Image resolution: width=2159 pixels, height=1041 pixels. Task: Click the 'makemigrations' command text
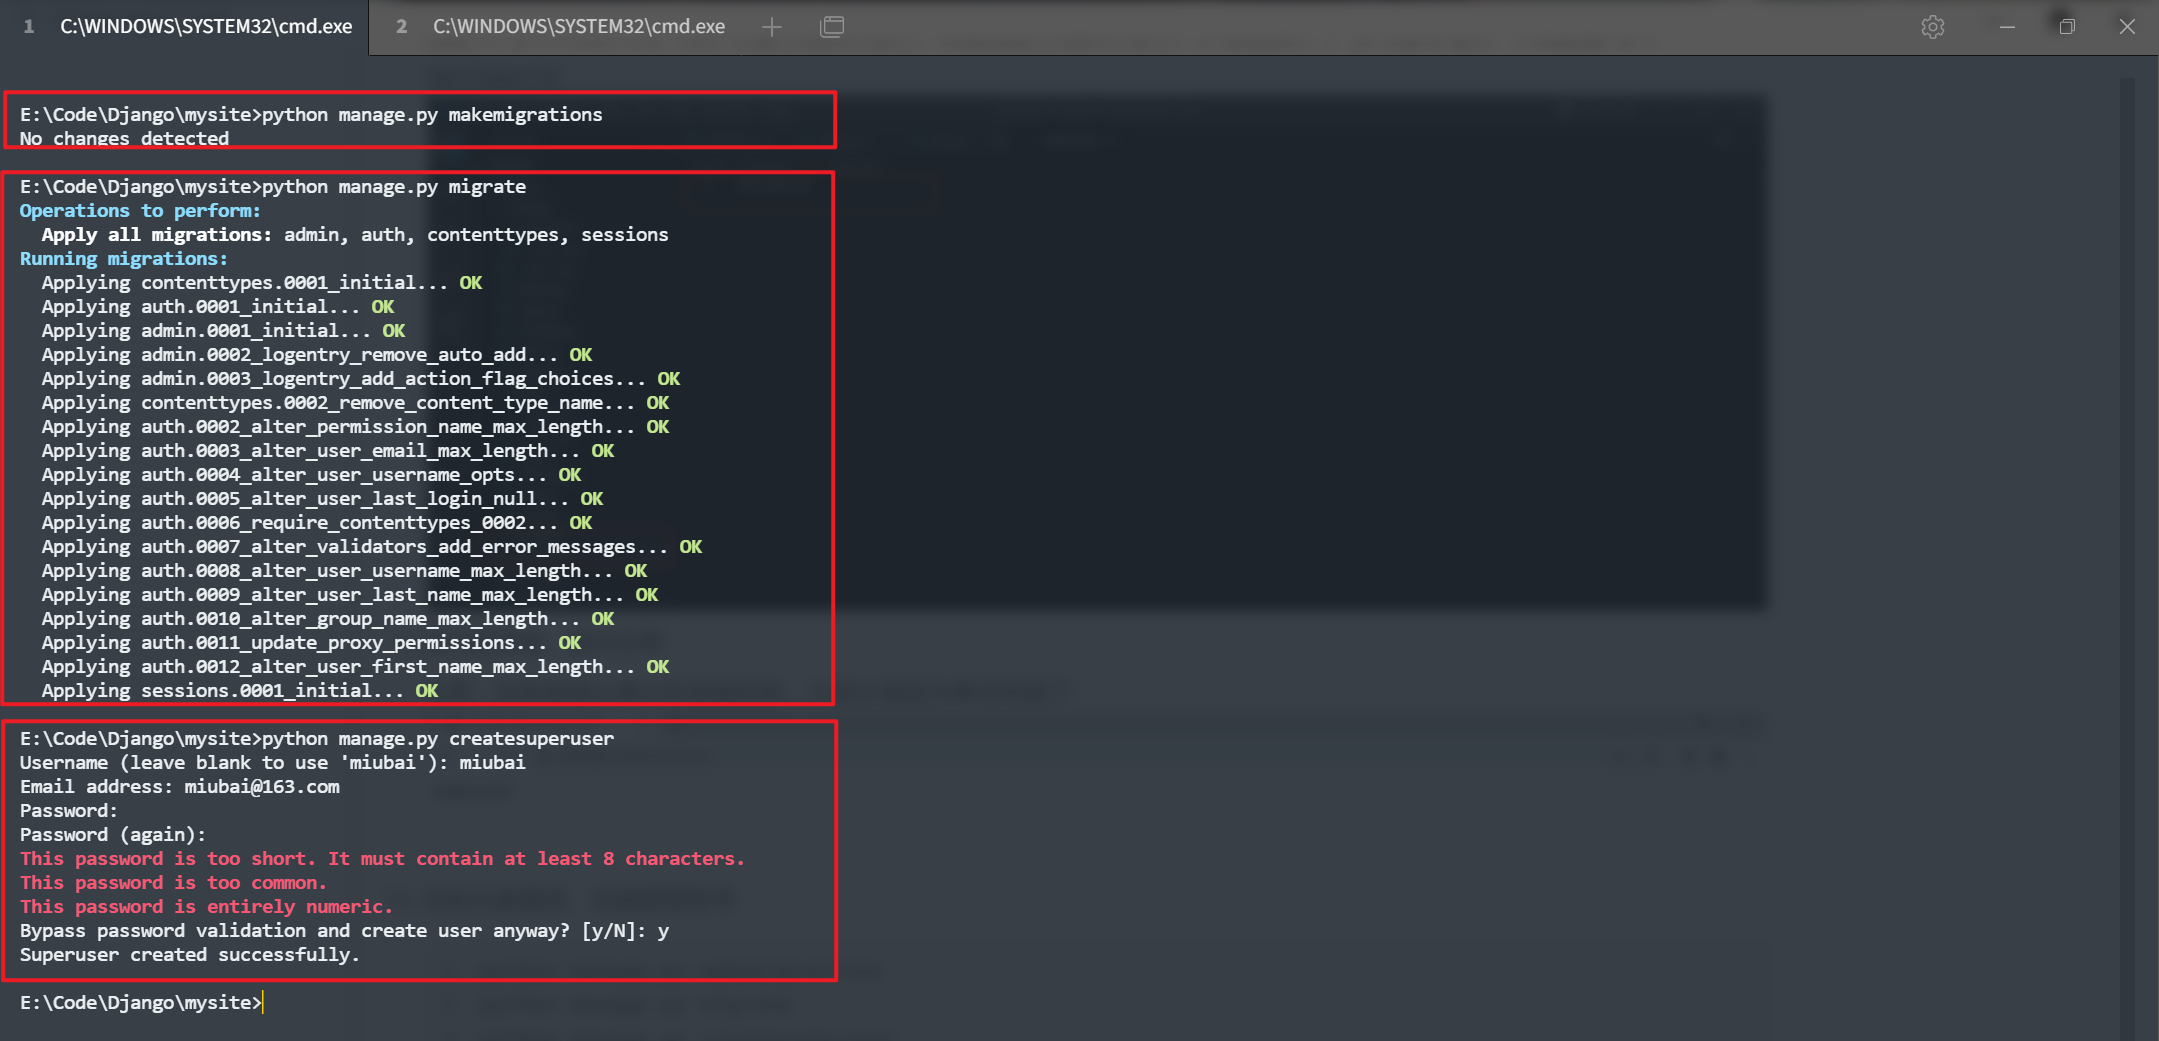pos(525,115)
